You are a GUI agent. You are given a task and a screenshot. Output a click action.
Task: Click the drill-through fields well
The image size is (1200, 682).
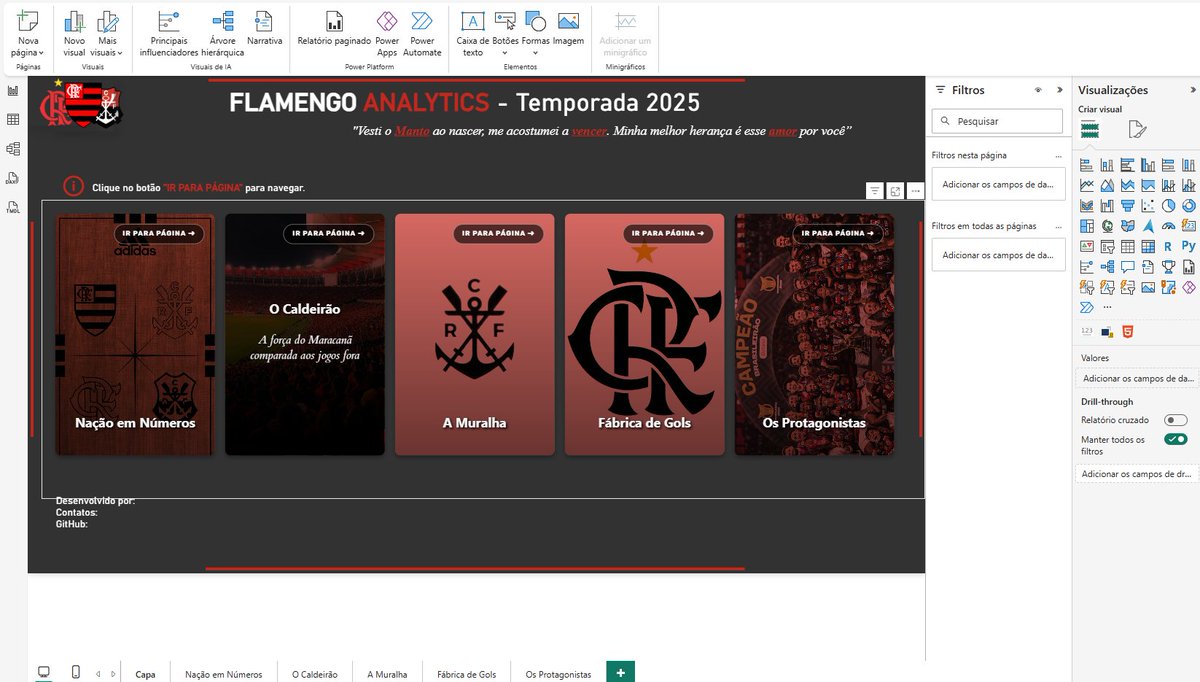click(x=1138, y=473)
